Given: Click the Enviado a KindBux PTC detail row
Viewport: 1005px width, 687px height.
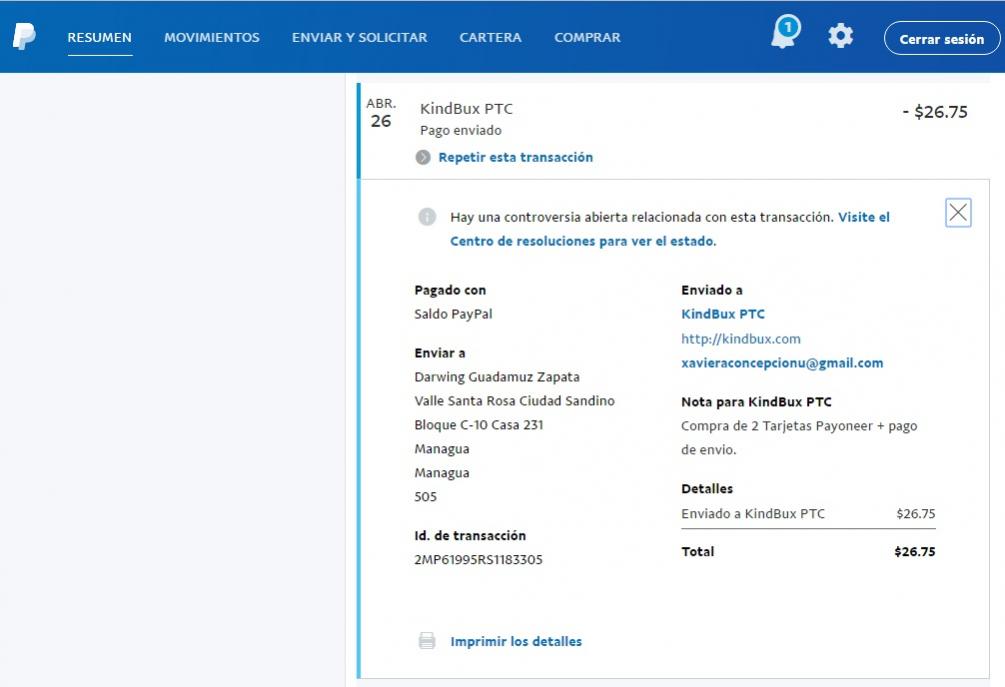Looking at the screenshot, I should tap(808, 513).
